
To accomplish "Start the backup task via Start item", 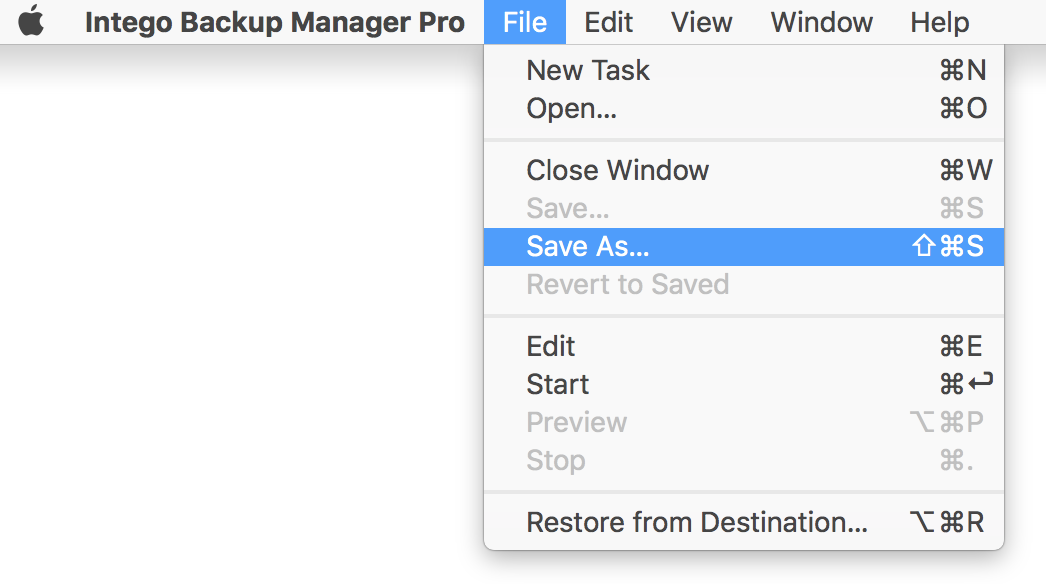I will coord(744,384).
